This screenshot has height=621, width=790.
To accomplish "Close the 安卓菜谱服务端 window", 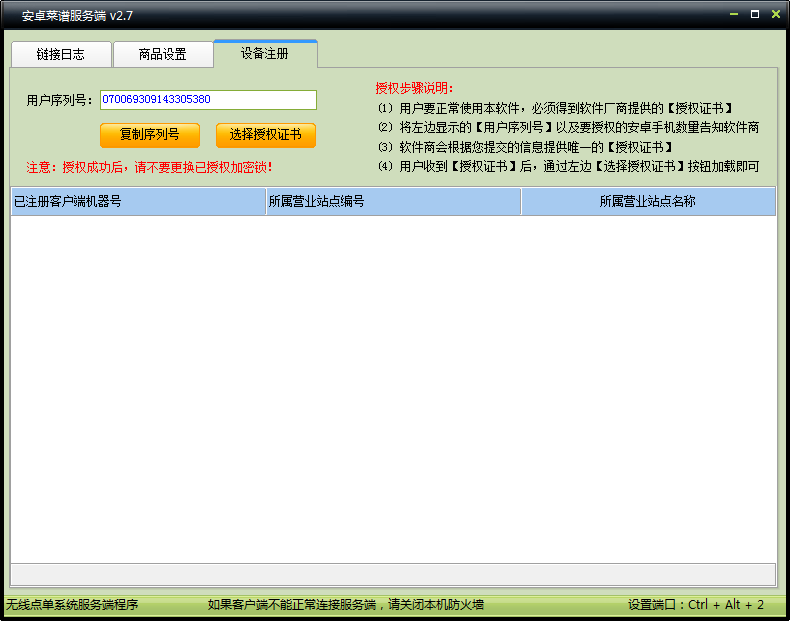I will 776,15.
